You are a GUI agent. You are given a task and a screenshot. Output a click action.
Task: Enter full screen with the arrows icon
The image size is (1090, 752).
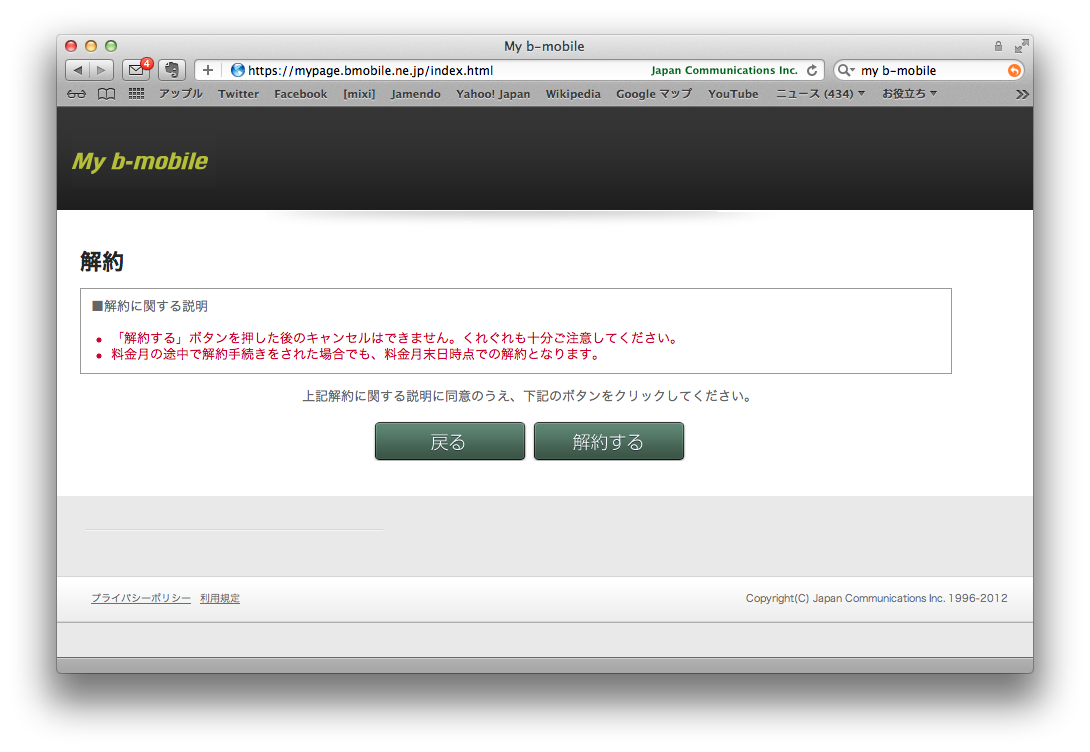coord(1021,46)
